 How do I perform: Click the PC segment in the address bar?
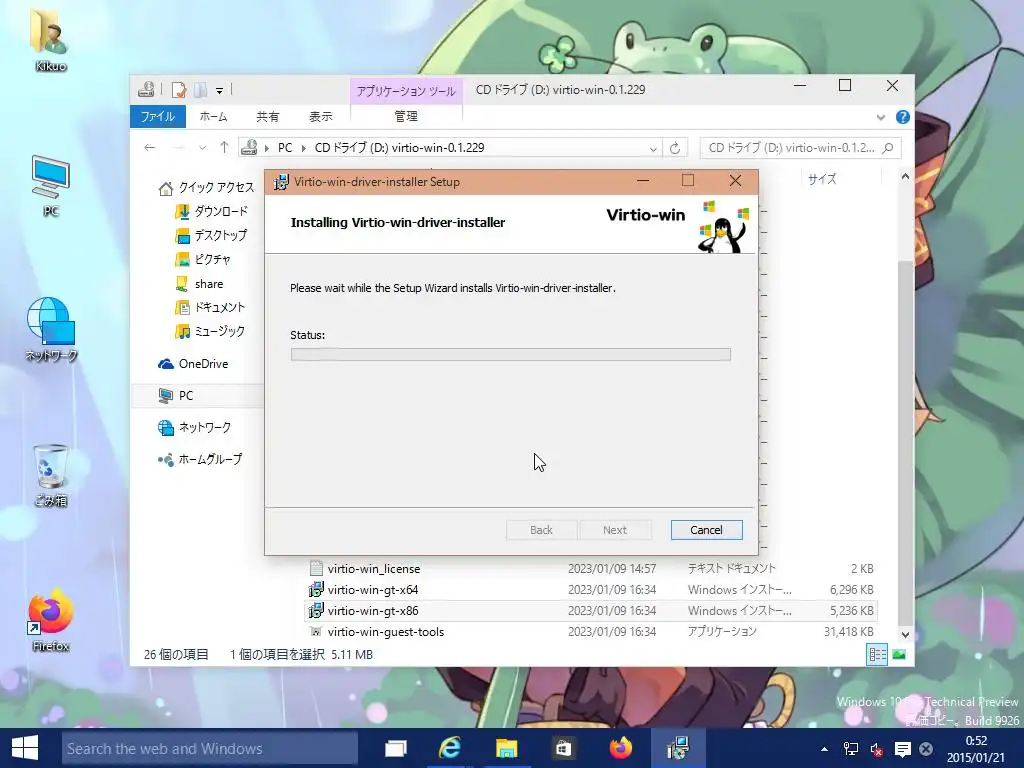coord(285,148)
